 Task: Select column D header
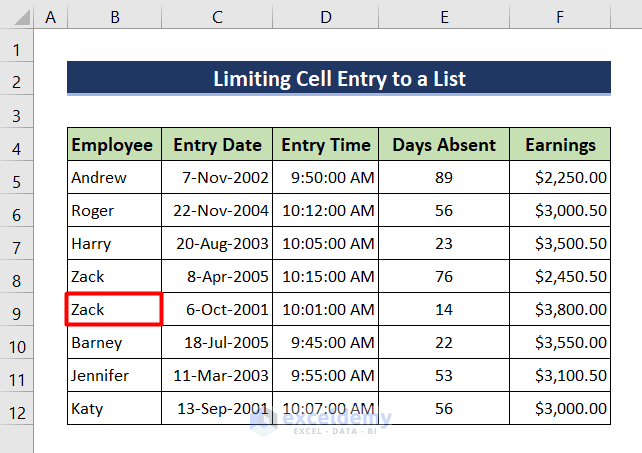[325, 17]
